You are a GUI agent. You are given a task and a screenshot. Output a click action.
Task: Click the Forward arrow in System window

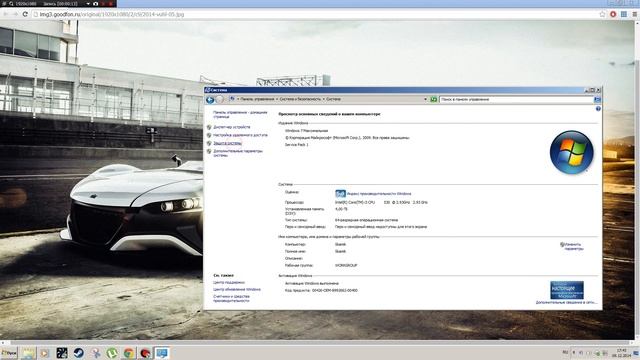tap(220, 99)
